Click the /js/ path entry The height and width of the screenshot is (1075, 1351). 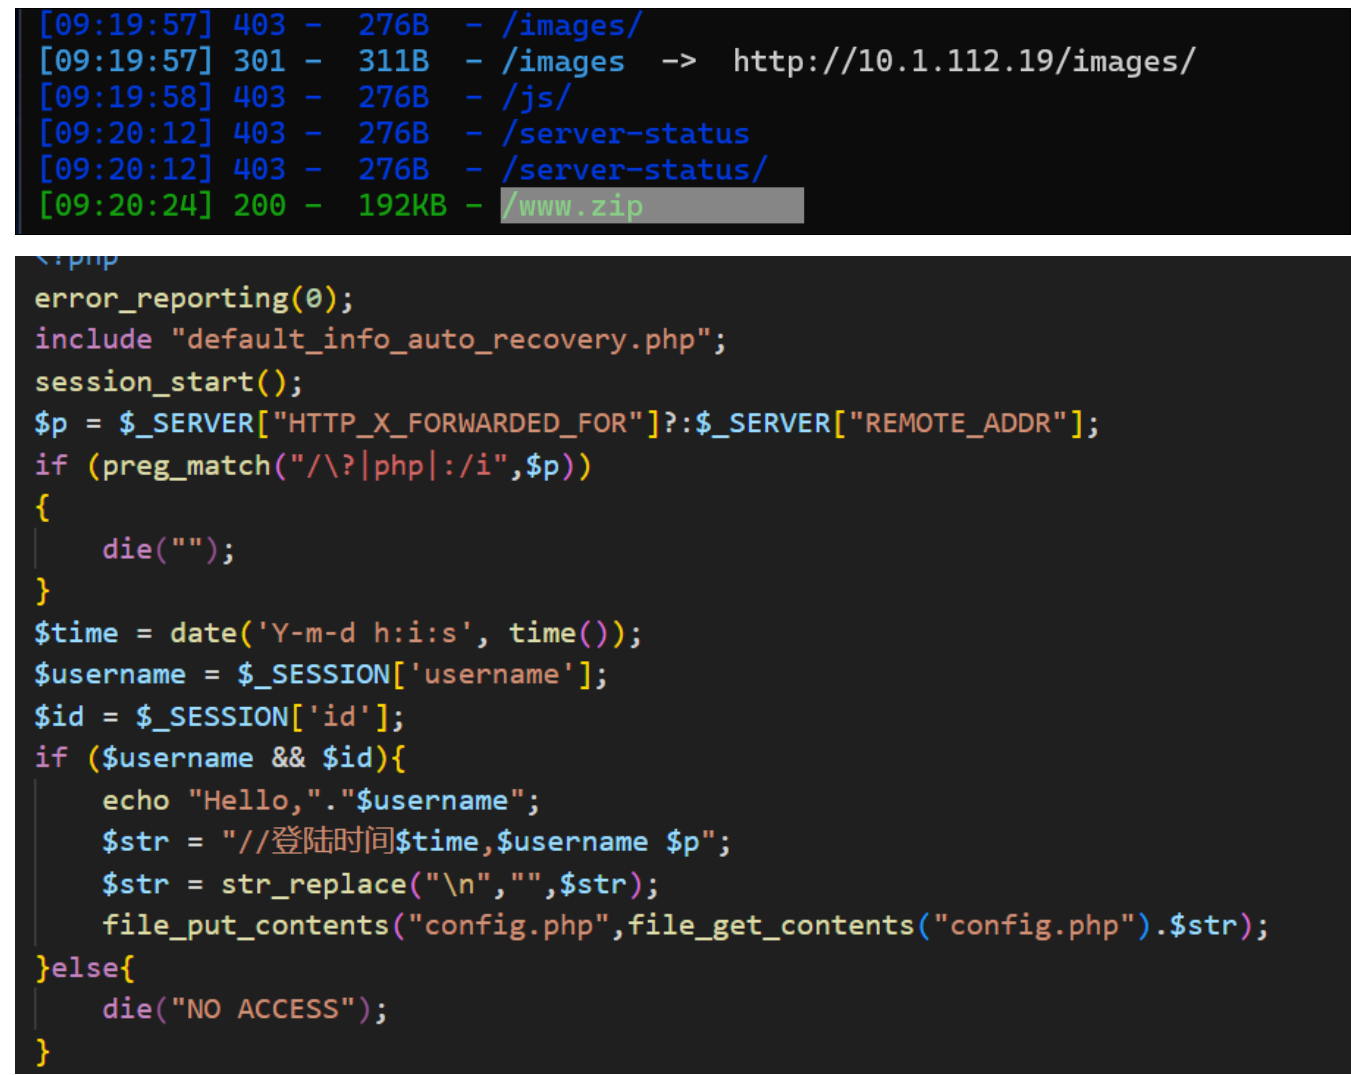click(537, 98)
